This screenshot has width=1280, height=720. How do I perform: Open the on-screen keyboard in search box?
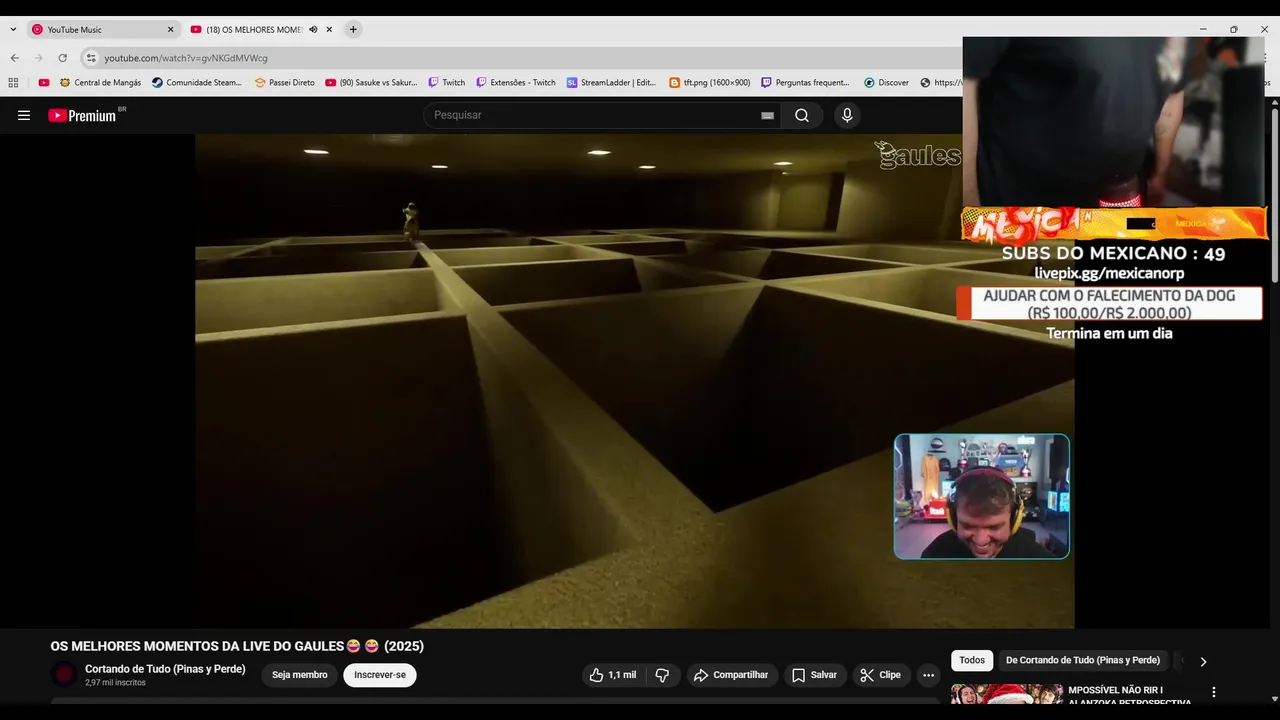pyautogui.click(x=767, y=115)
